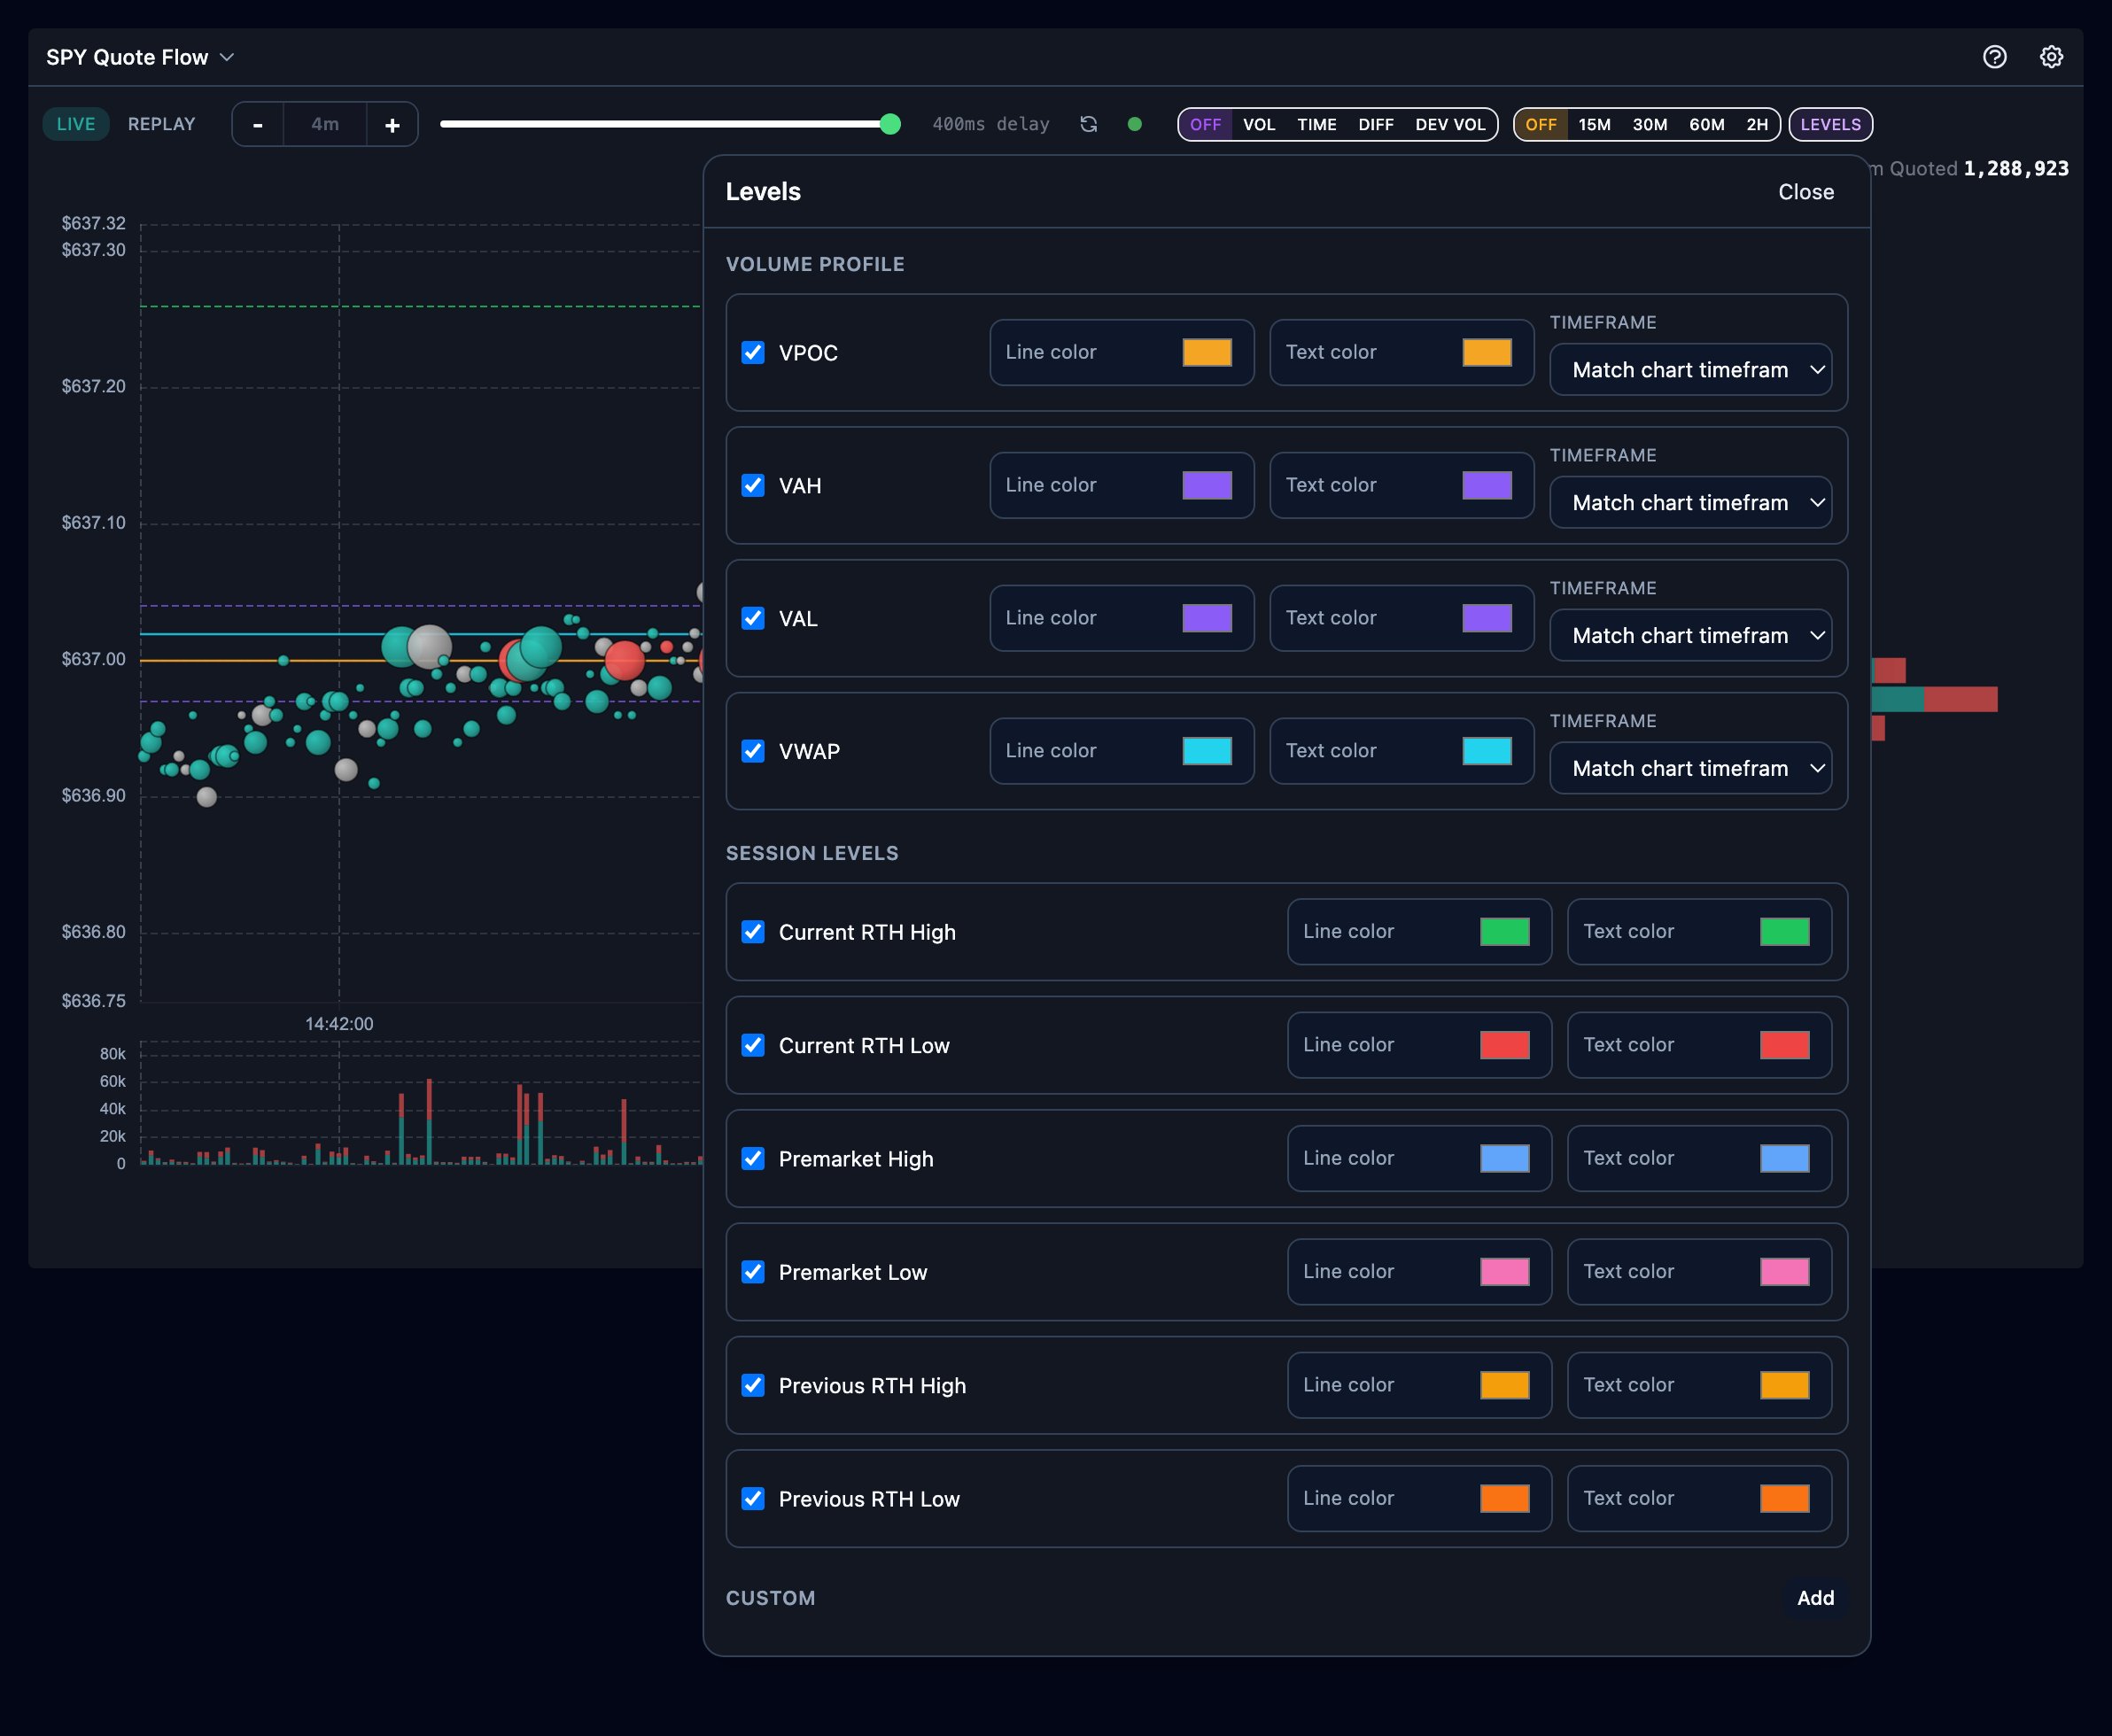Click the 4m timeframe value field

pyautogui.click(x=325, y=124)
